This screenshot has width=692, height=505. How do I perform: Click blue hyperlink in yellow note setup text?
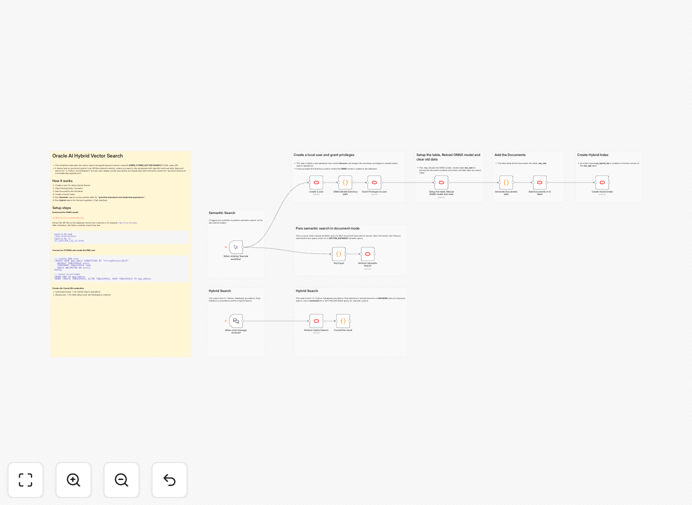coord(128,222)
